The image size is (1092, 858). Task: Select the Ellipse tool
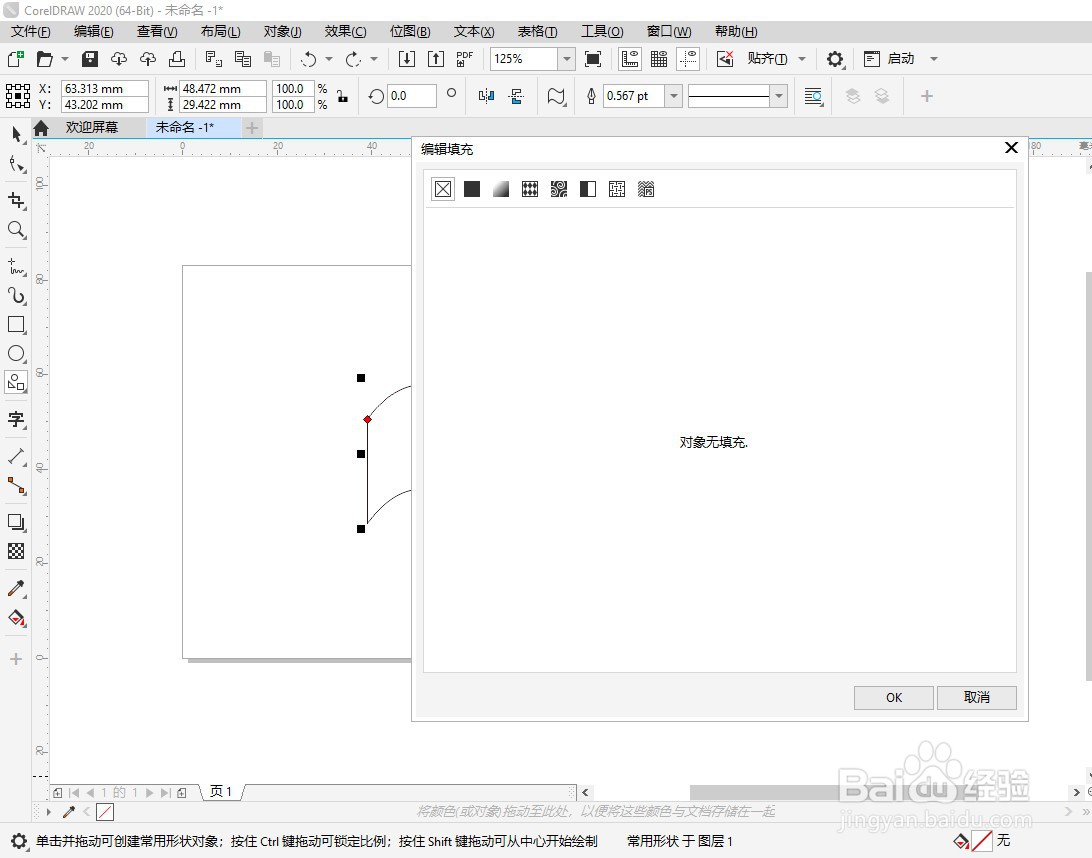coord(16,353)
